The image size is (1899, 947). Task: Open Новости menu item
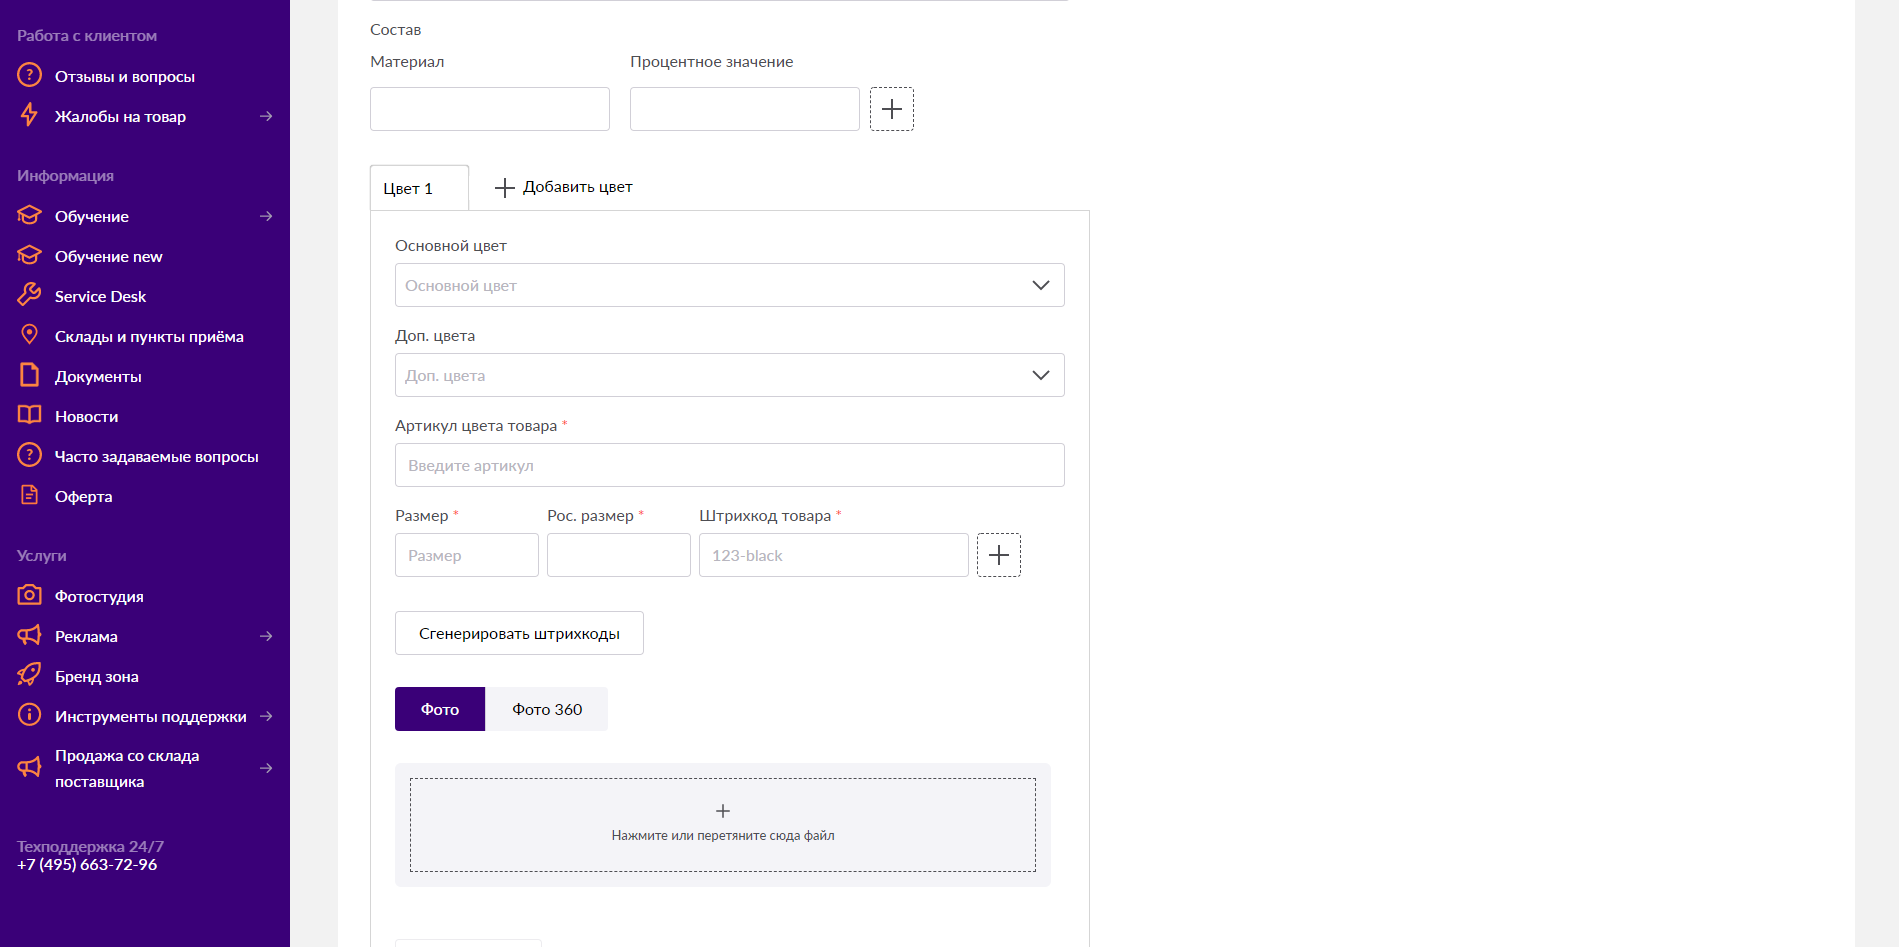pos(86,416)
